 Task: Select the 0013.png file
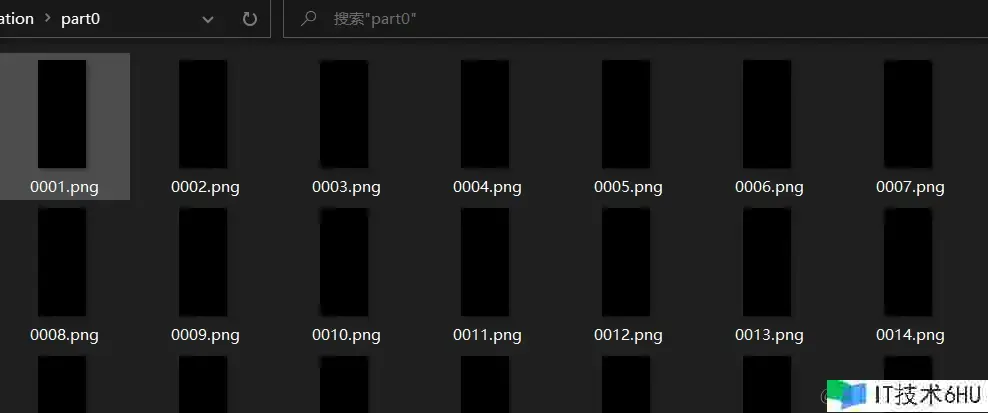pyautogui.click(x=769, y=274)
